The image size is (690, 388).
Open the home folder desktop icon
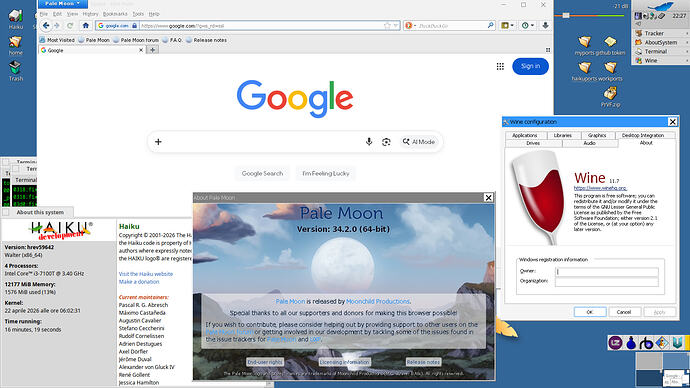tap(15, 45)
